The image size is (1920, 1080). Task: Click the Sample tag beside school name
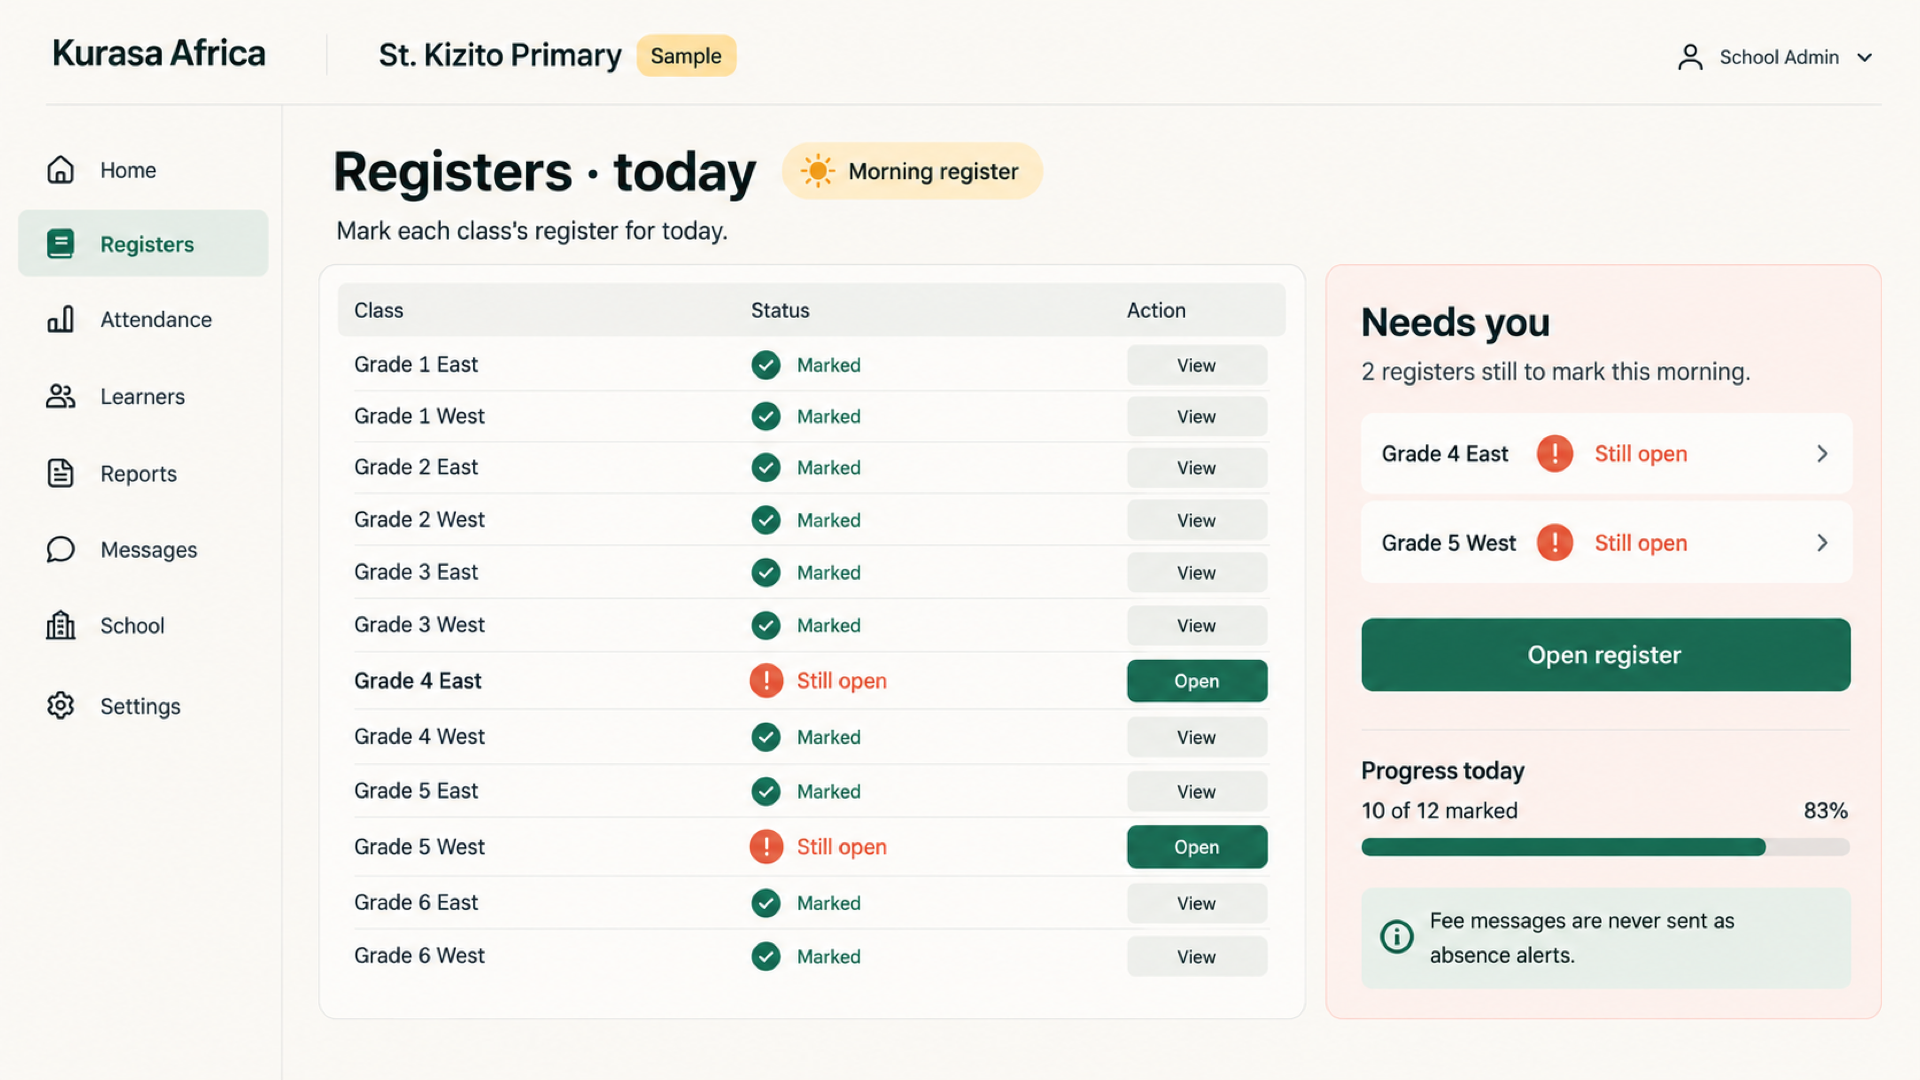pyautogui.click(x=686, y=56)
